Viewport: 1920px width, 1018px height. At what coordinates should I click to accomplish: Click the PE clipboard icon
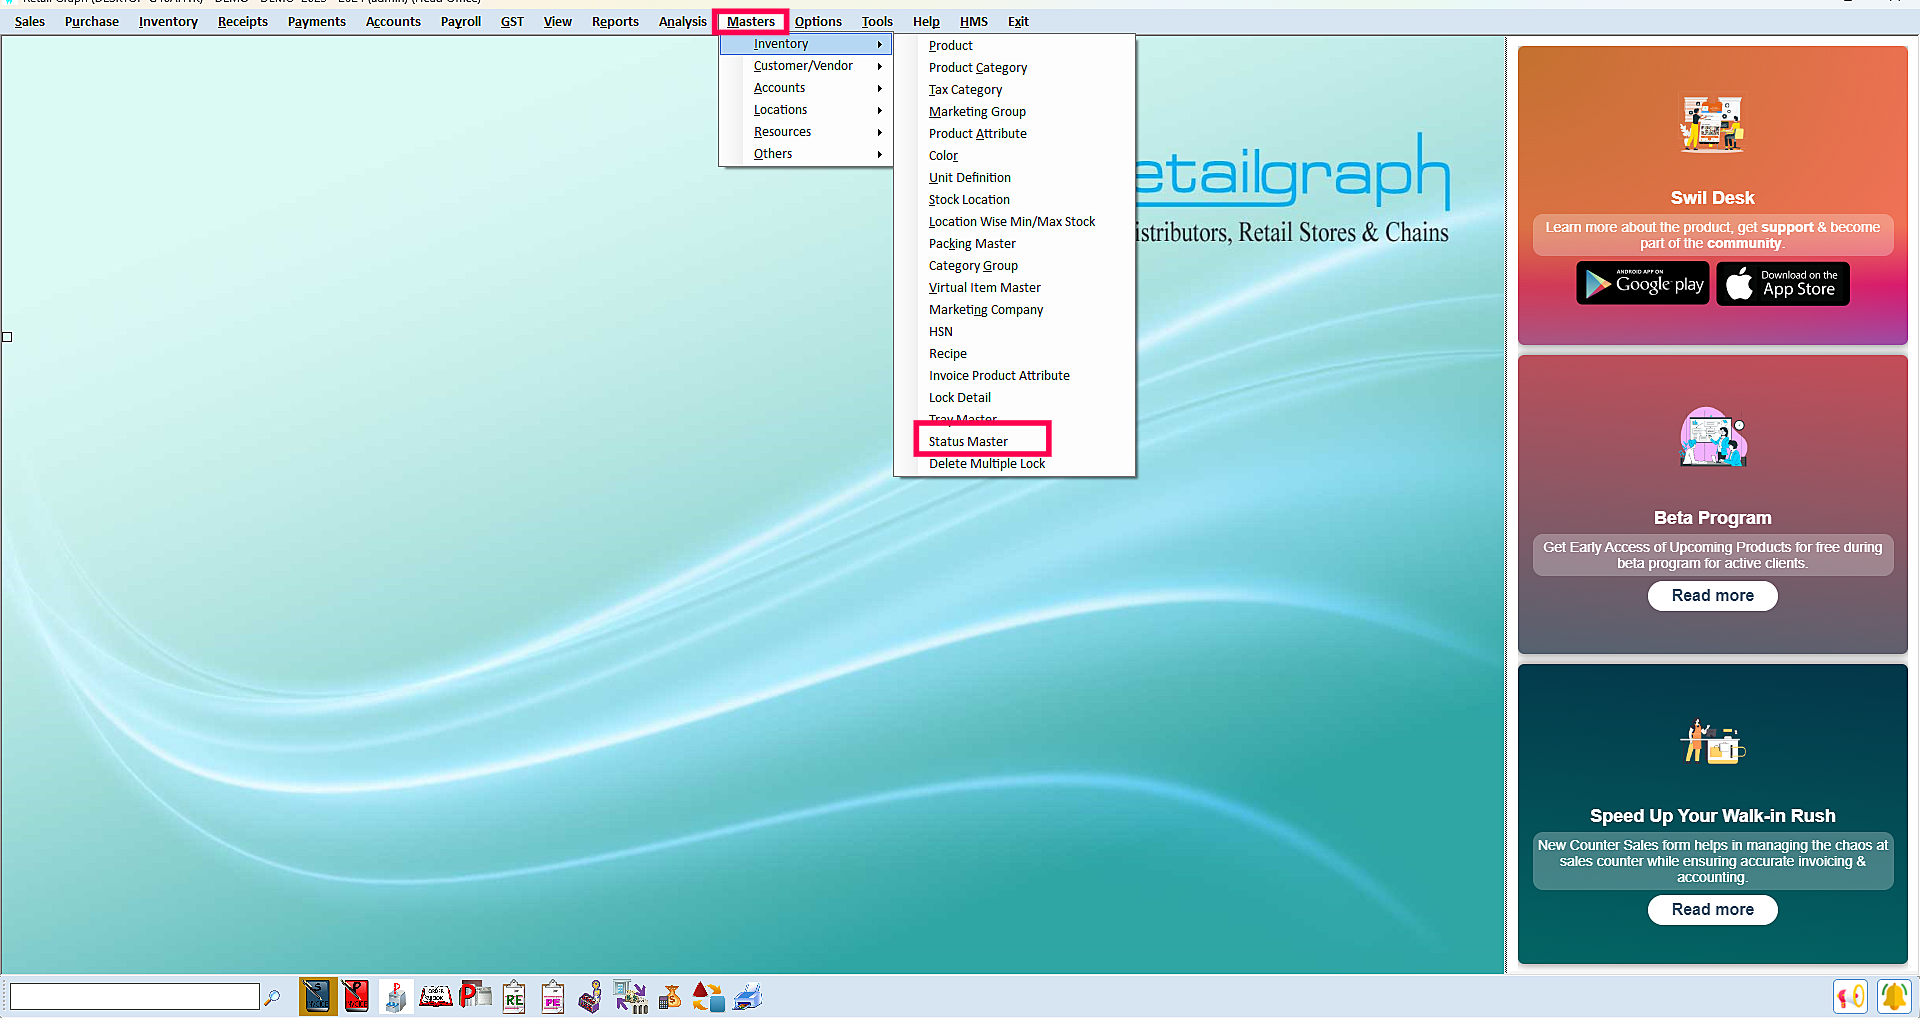pyautogui.click(x=553, y=996)
